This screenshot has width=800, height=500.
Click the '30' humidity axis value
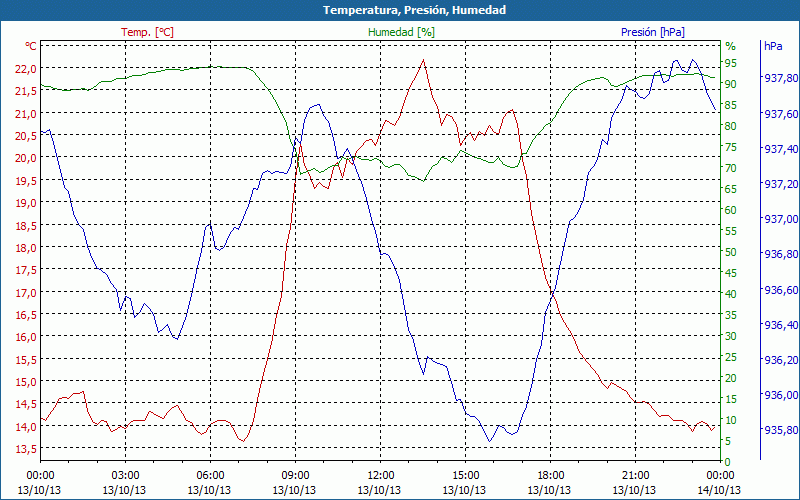(731, 336)
